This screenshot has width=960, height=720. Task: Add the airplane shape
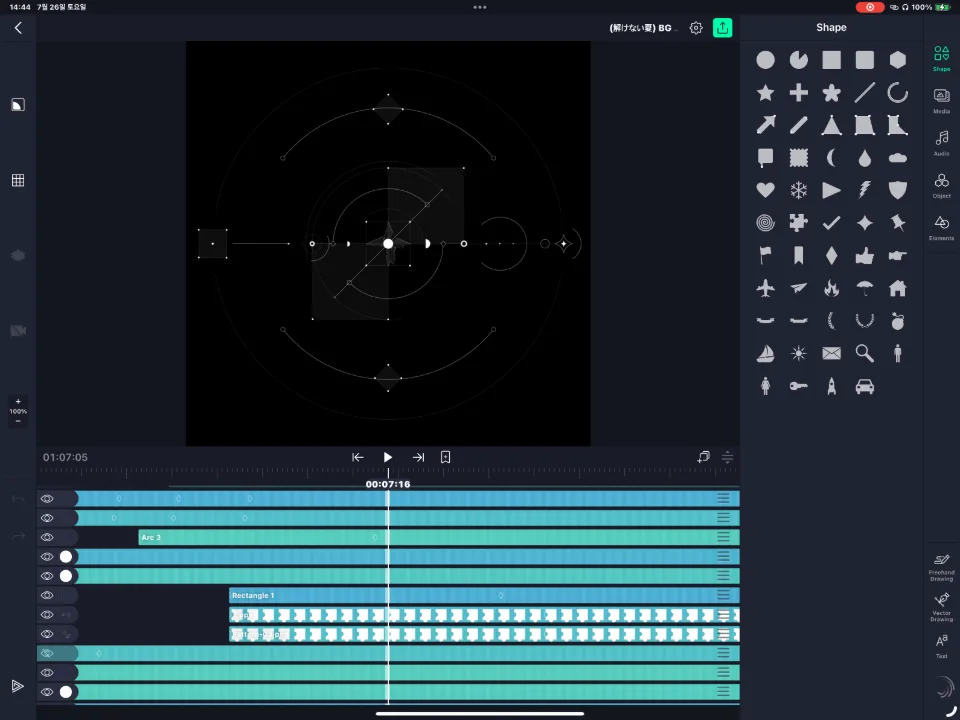pyautogui.click(x=765, y=288)
